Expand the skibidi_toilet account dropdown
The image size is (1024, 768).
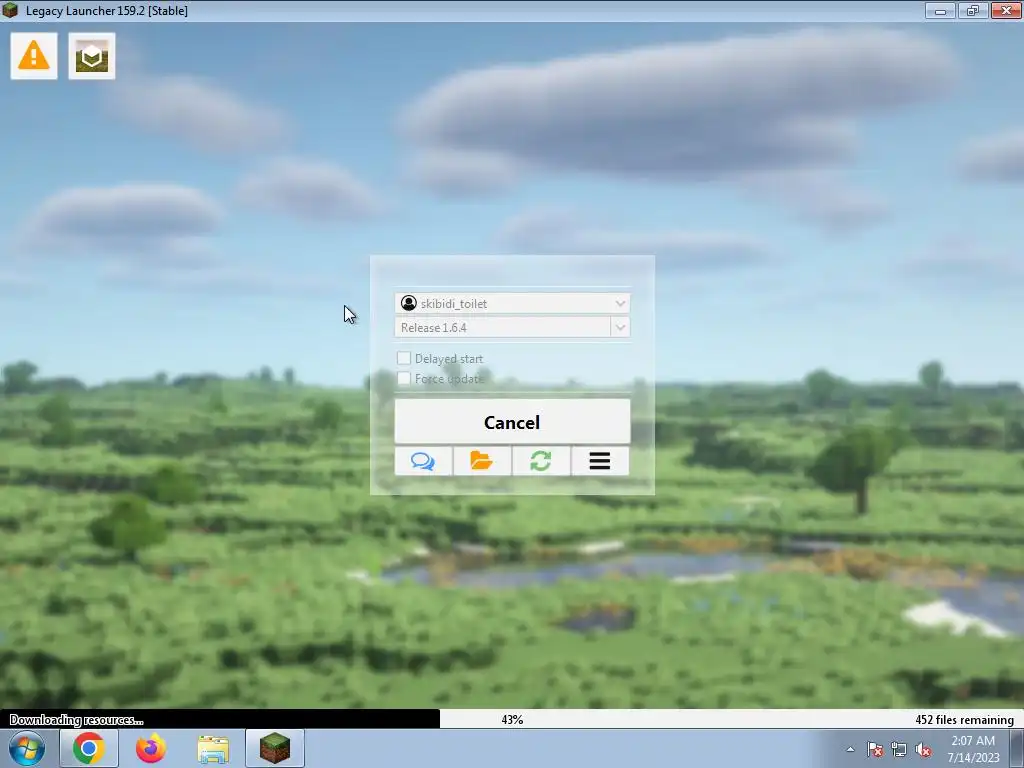click(x=620, y=303)
